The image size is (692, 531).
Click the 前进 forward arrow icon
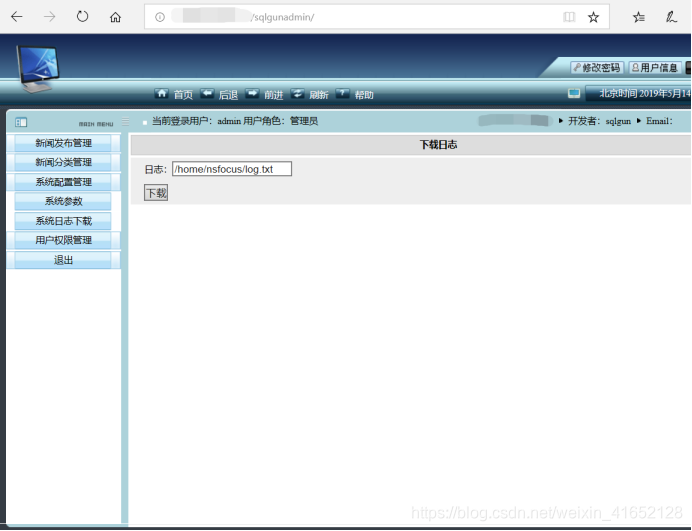[252, 94]
